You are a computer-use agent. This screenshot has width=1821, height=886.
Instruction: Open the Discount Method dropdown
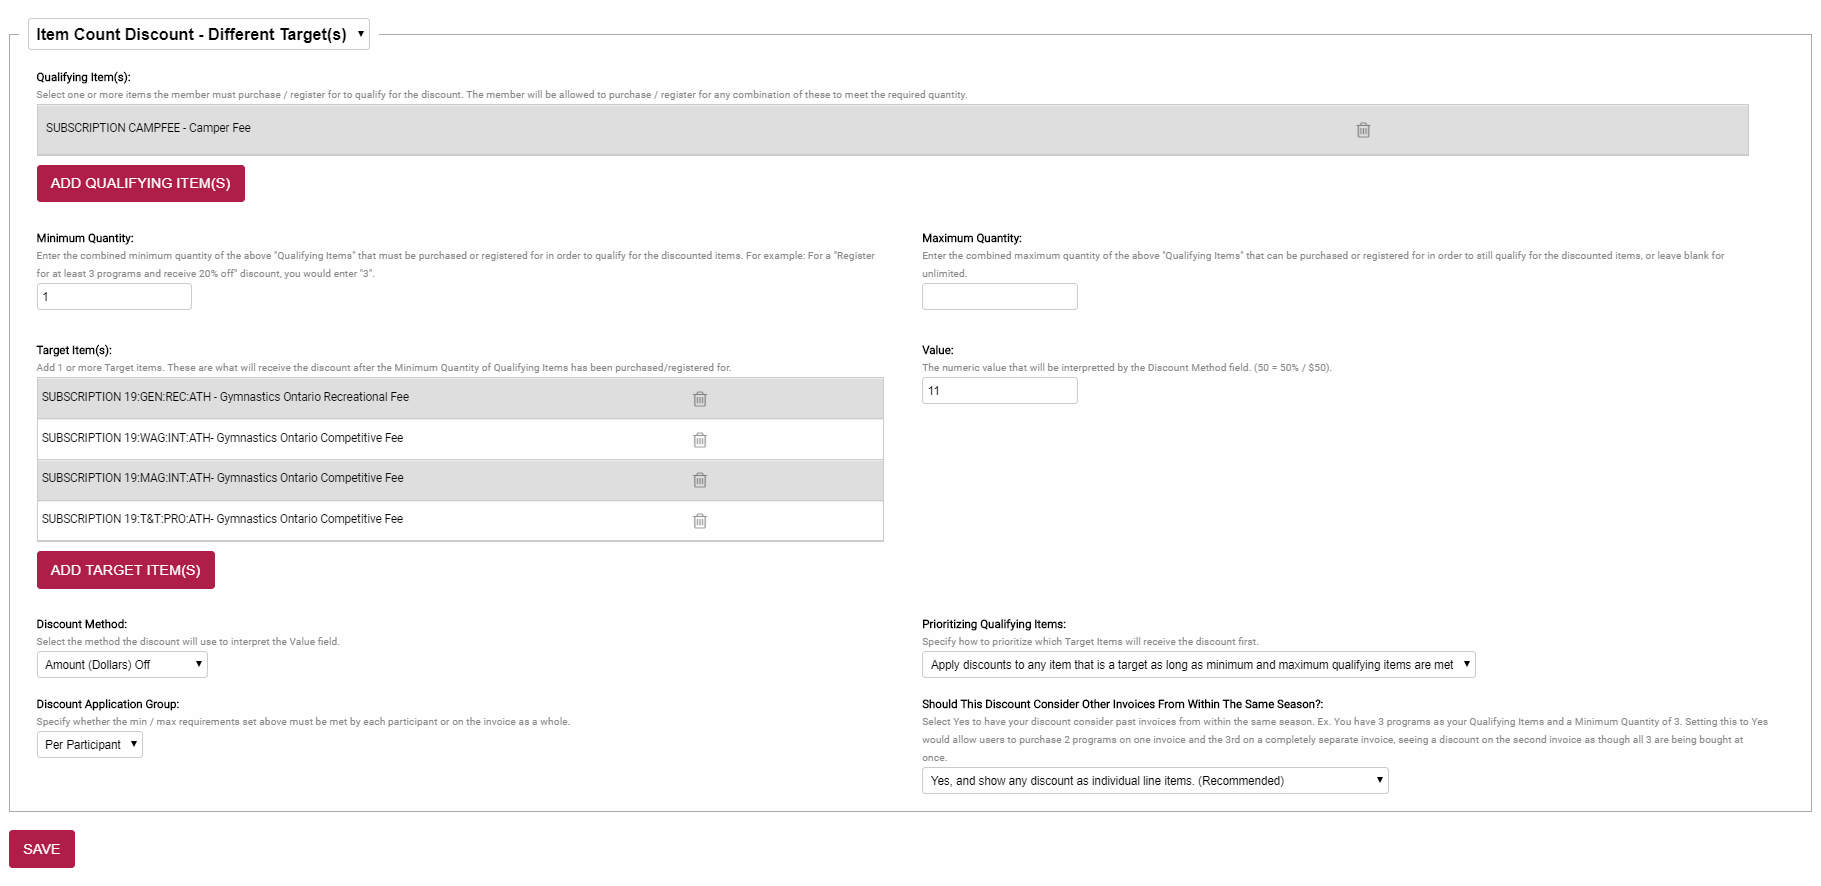click(x=122, y=665)
